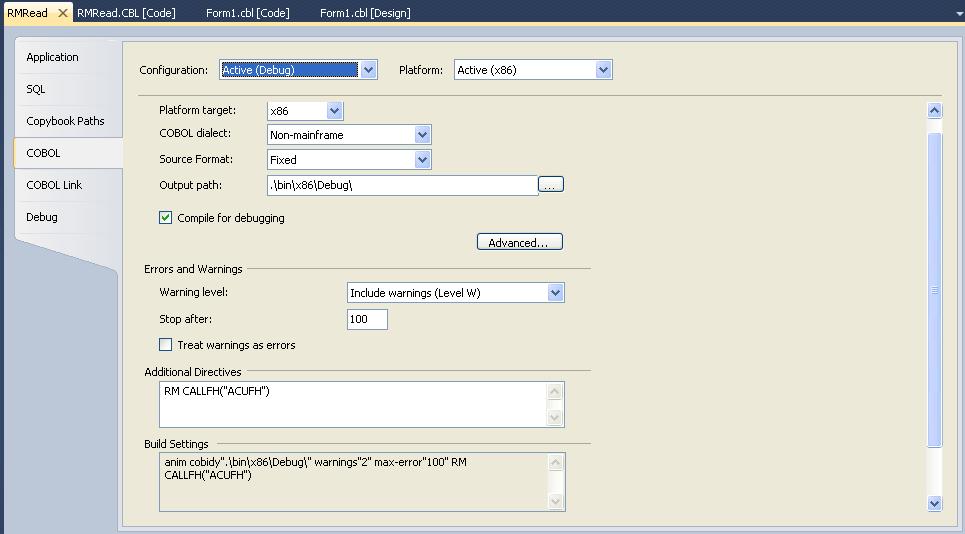Open the Configuration dropdown
The height and width of the screenshot is (534, 965).
368,70
